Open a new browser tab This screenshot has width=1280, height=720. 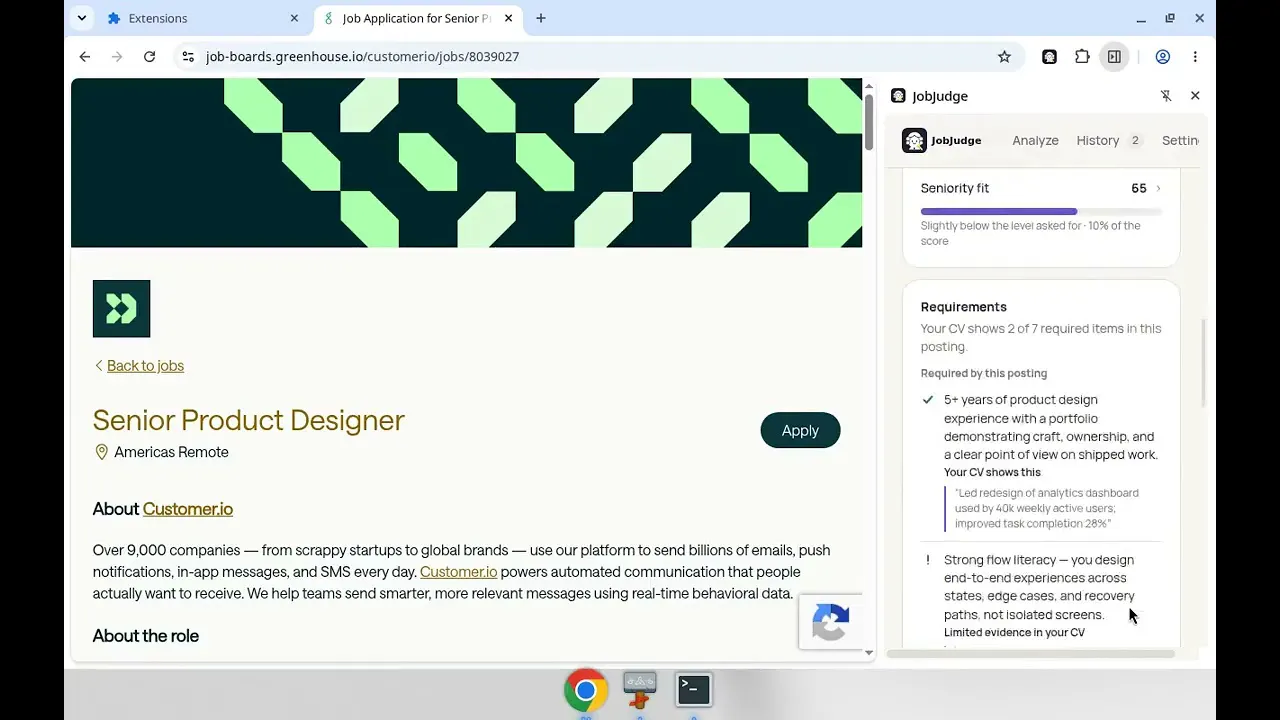(x=541, y=18)
